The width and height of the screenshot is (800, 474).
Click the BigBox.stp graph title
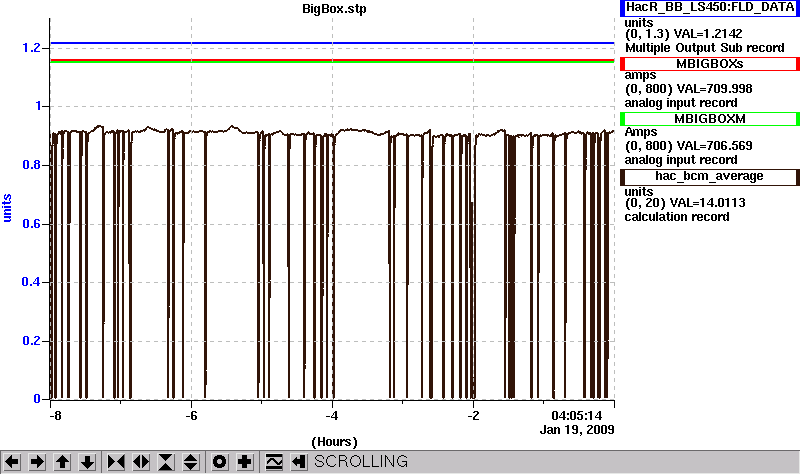[x=334, y=9]
